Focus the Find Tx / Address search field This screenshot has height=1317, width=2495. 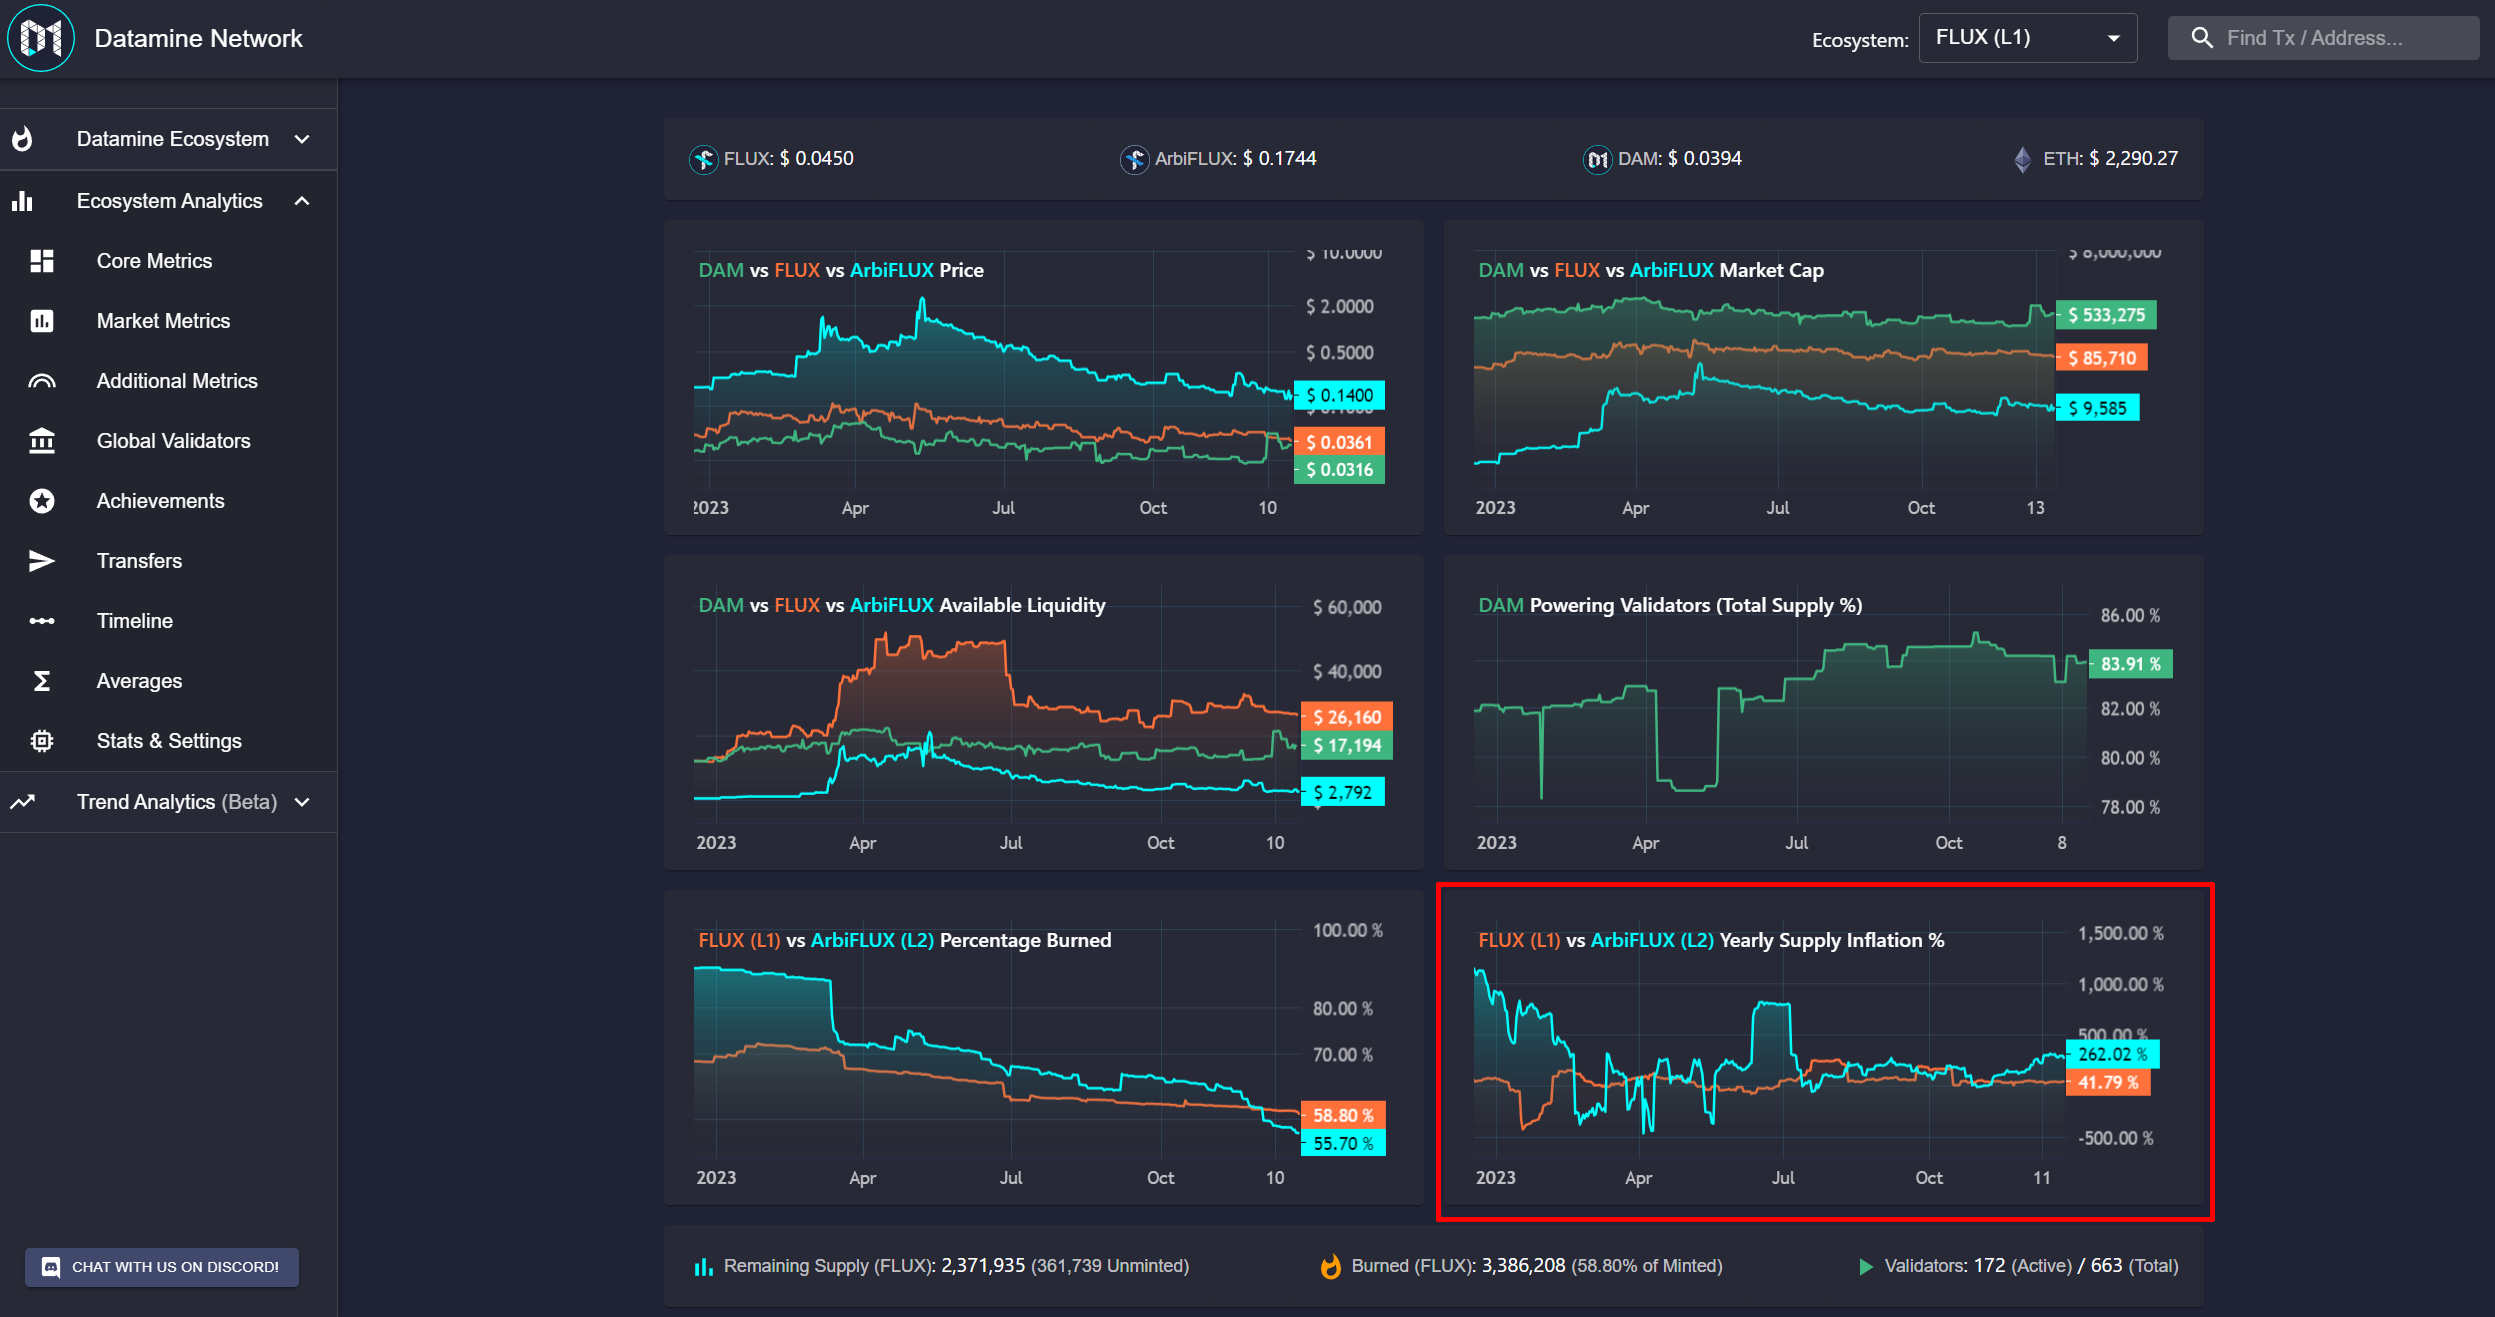[x=2323, y=38]
